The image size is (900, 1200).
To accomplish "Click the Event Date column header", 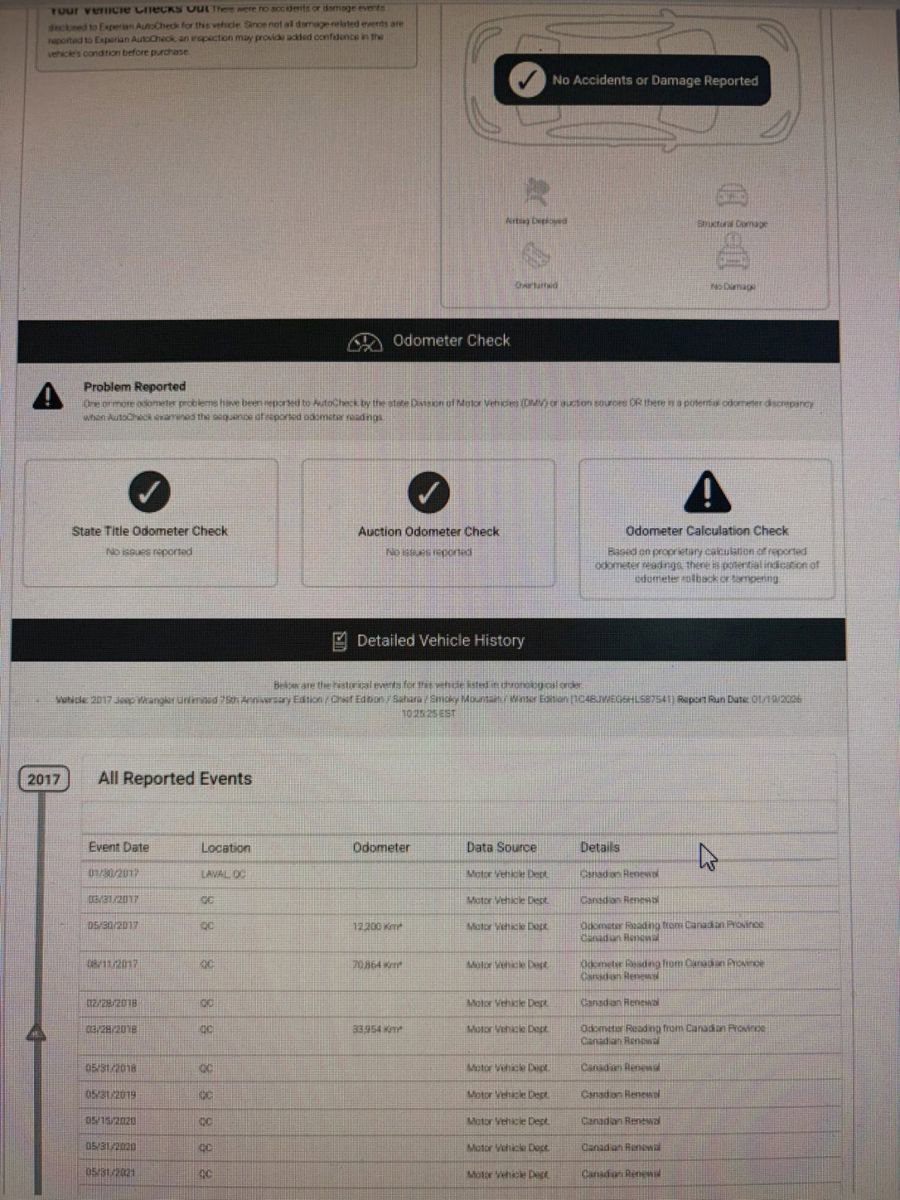I will tap(118, 847).
